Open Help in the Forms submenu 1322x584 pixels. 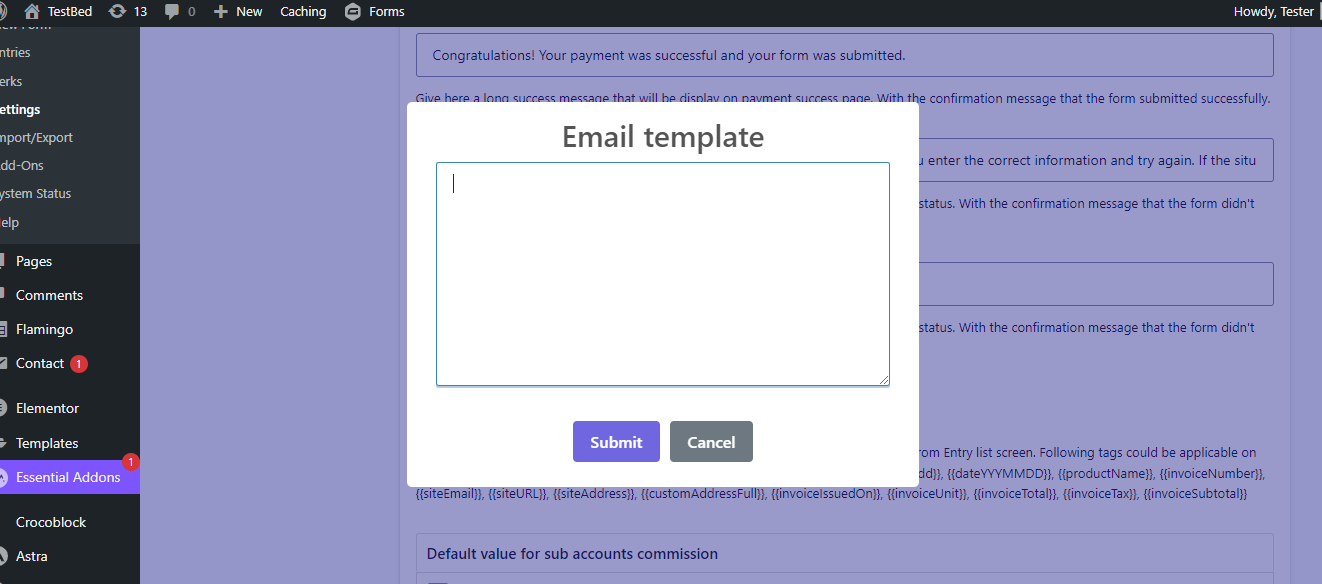coord(10,223)
